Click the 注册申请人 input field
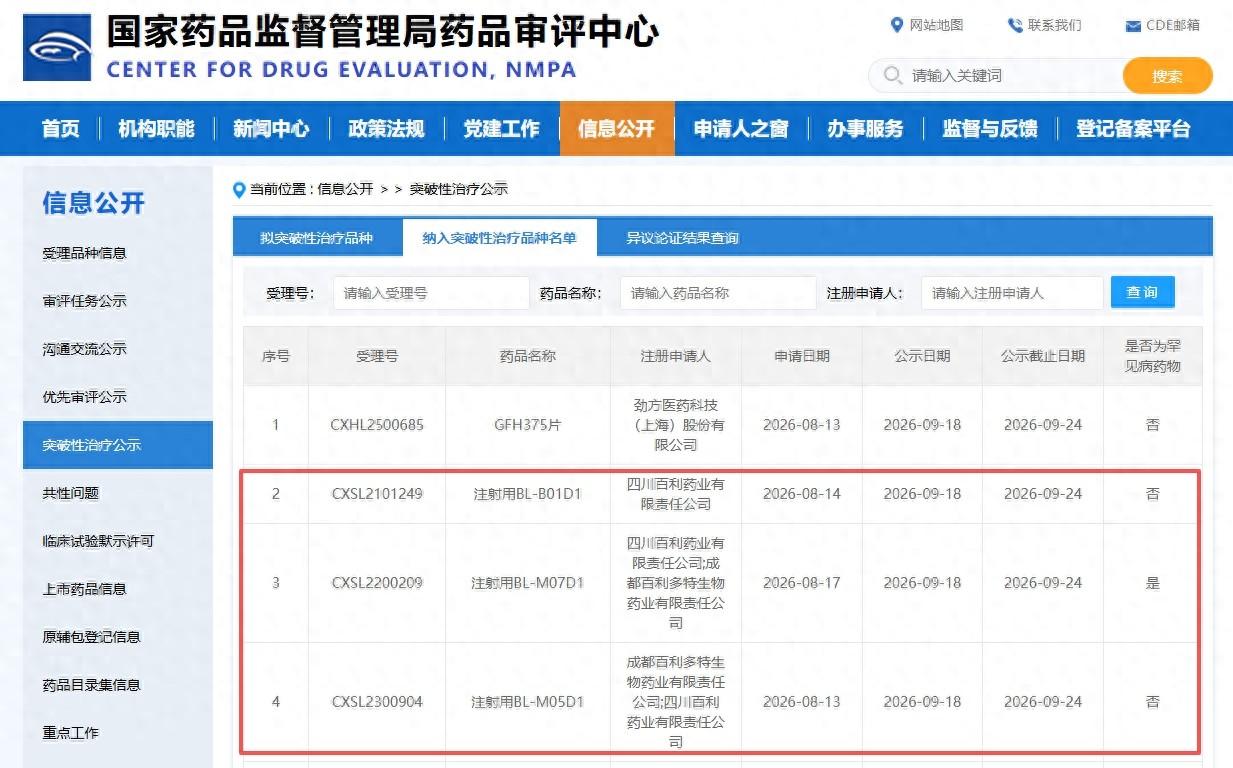This screenshot has height=768, width=1233. click(x=1012, y=293)
